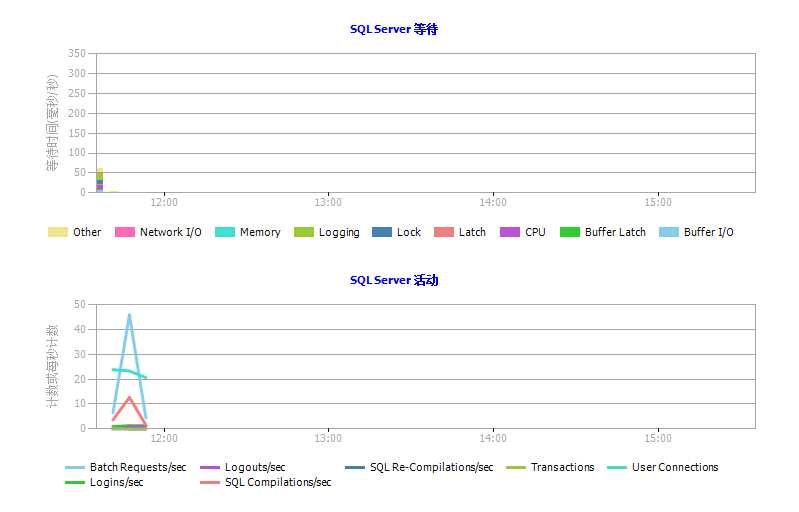Screen dimensions: 799x512
Task: Click the User Connections line marker
Action: click(617, 468)
